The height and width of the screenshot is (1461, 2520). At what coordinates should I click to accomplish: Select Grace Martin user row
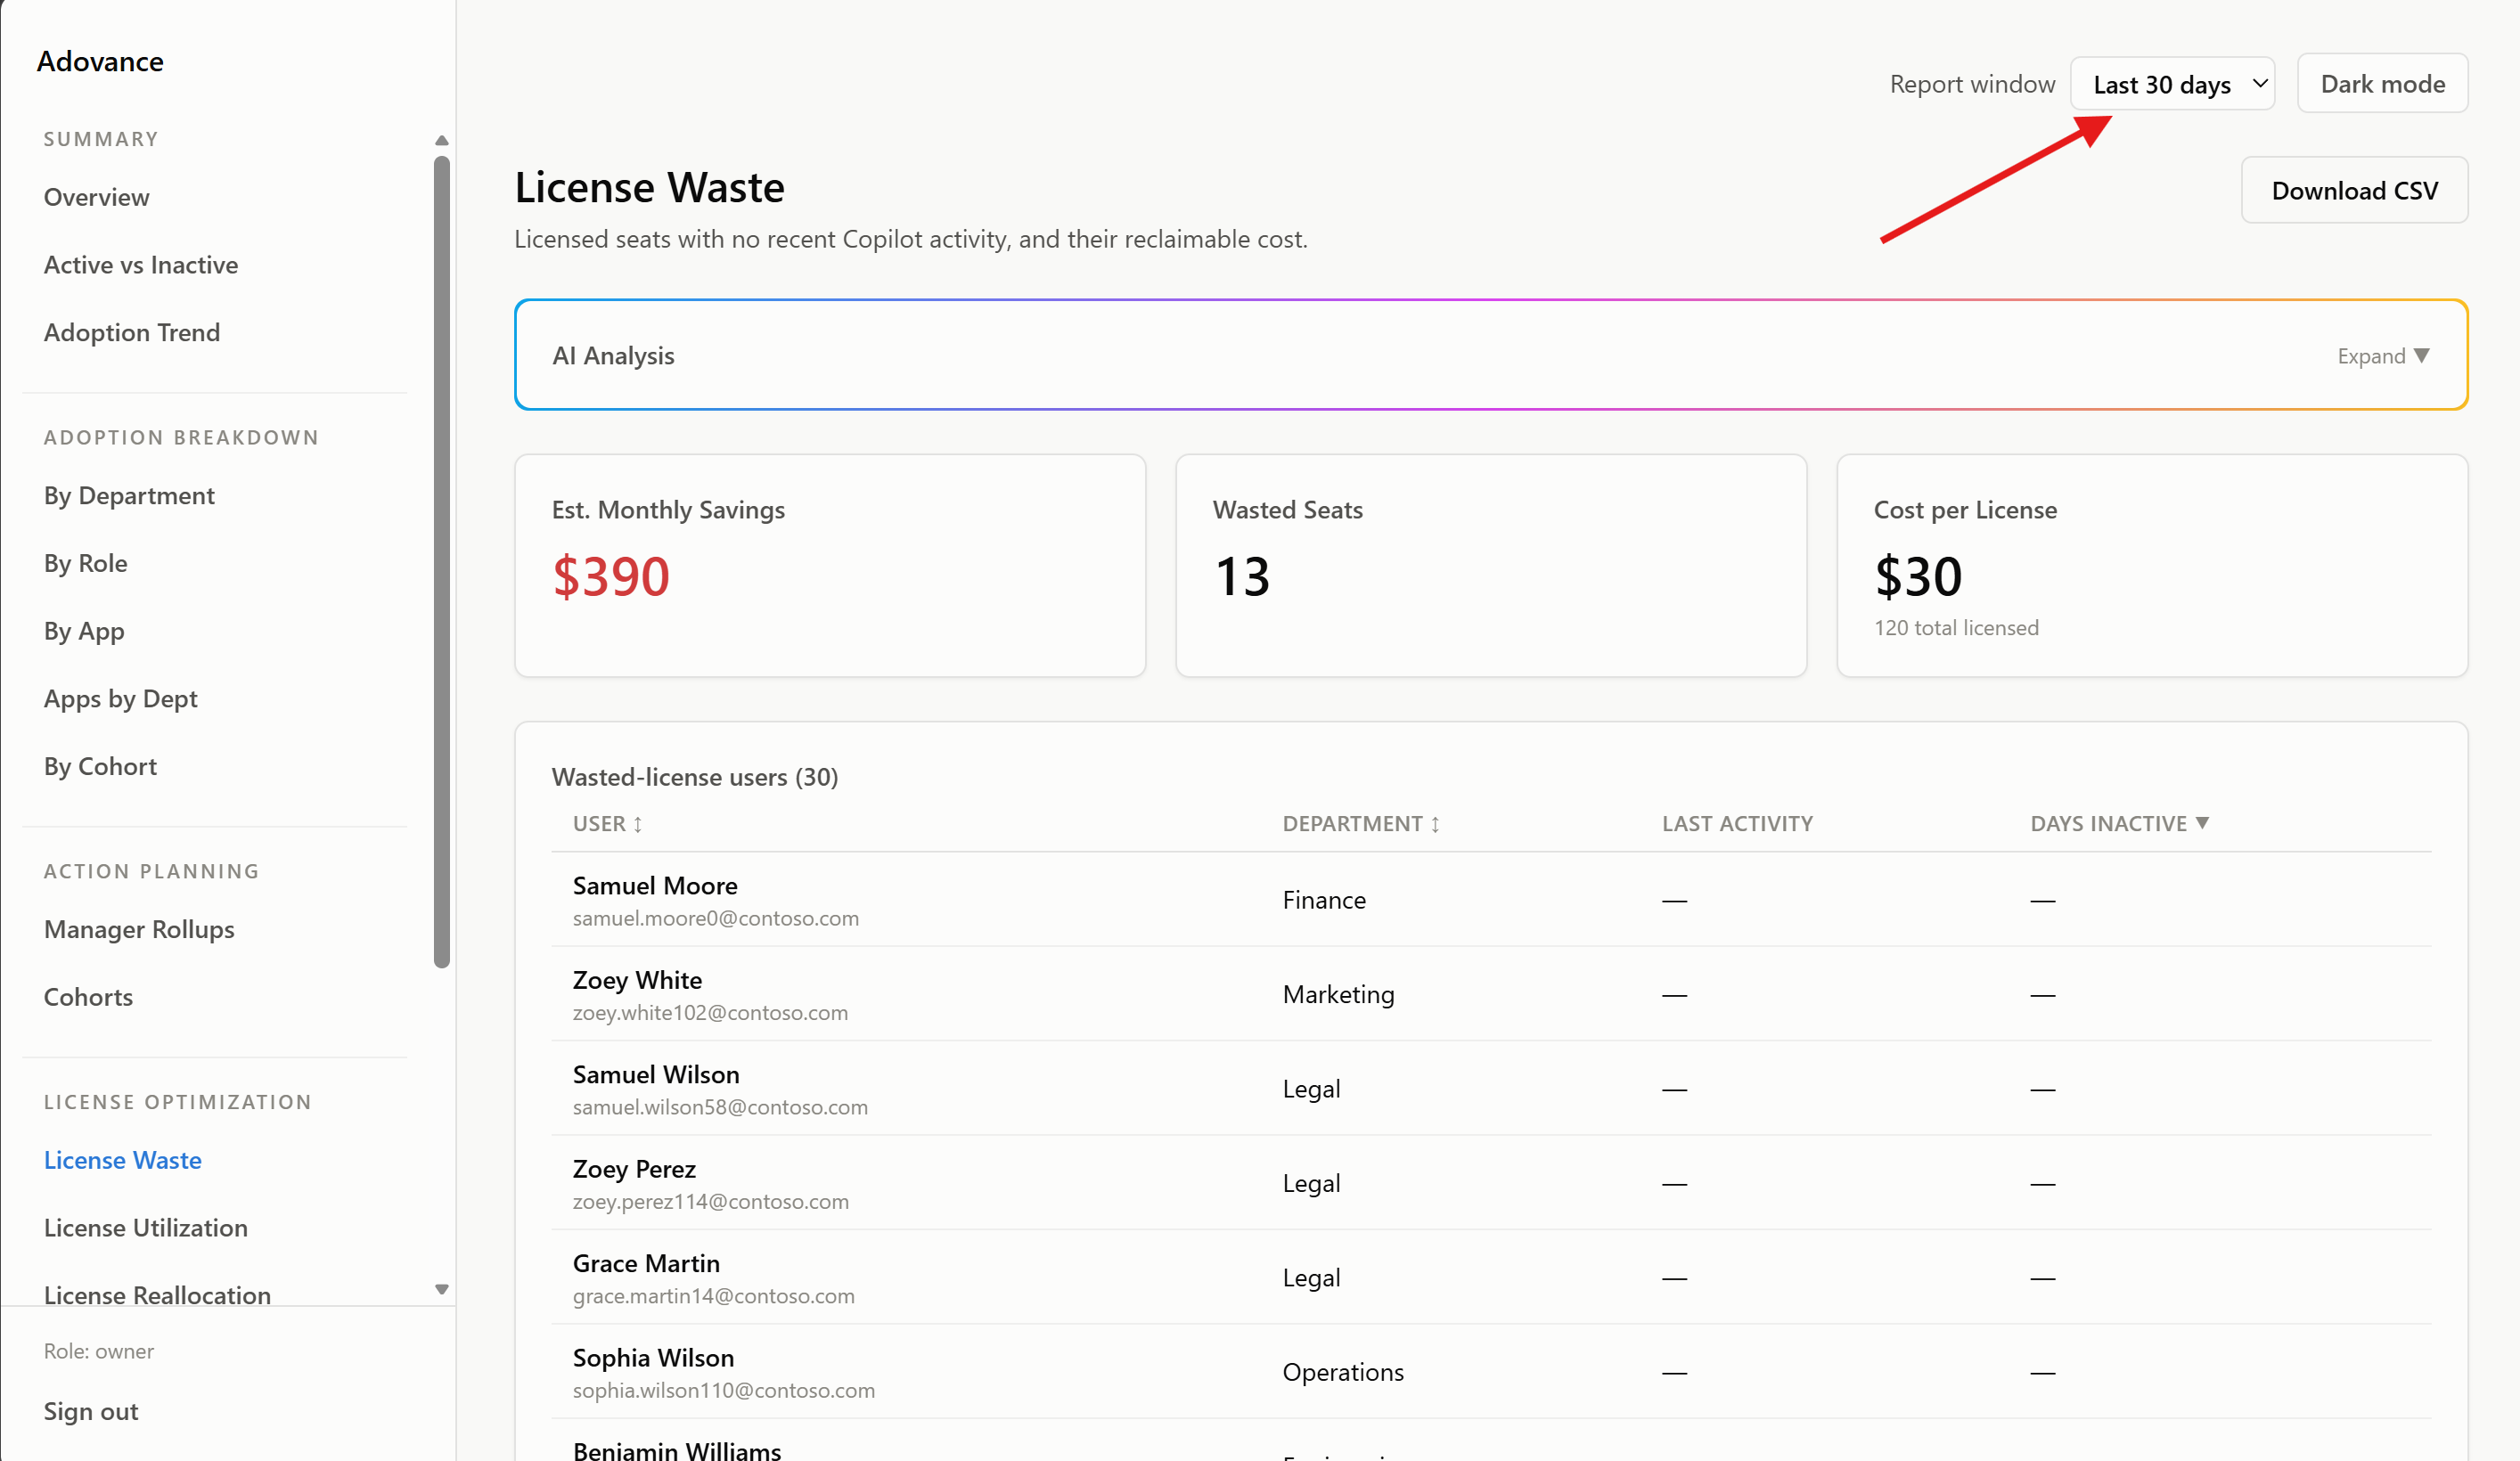coord(1491,1278)
